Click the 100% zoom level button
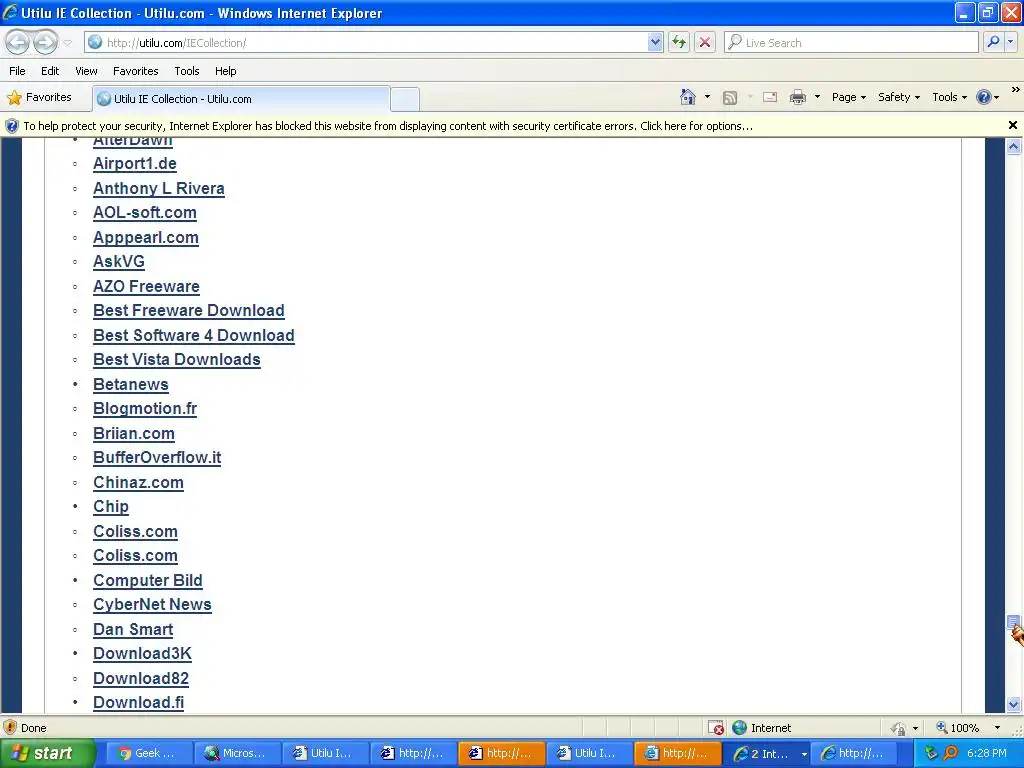 [957, 728]
